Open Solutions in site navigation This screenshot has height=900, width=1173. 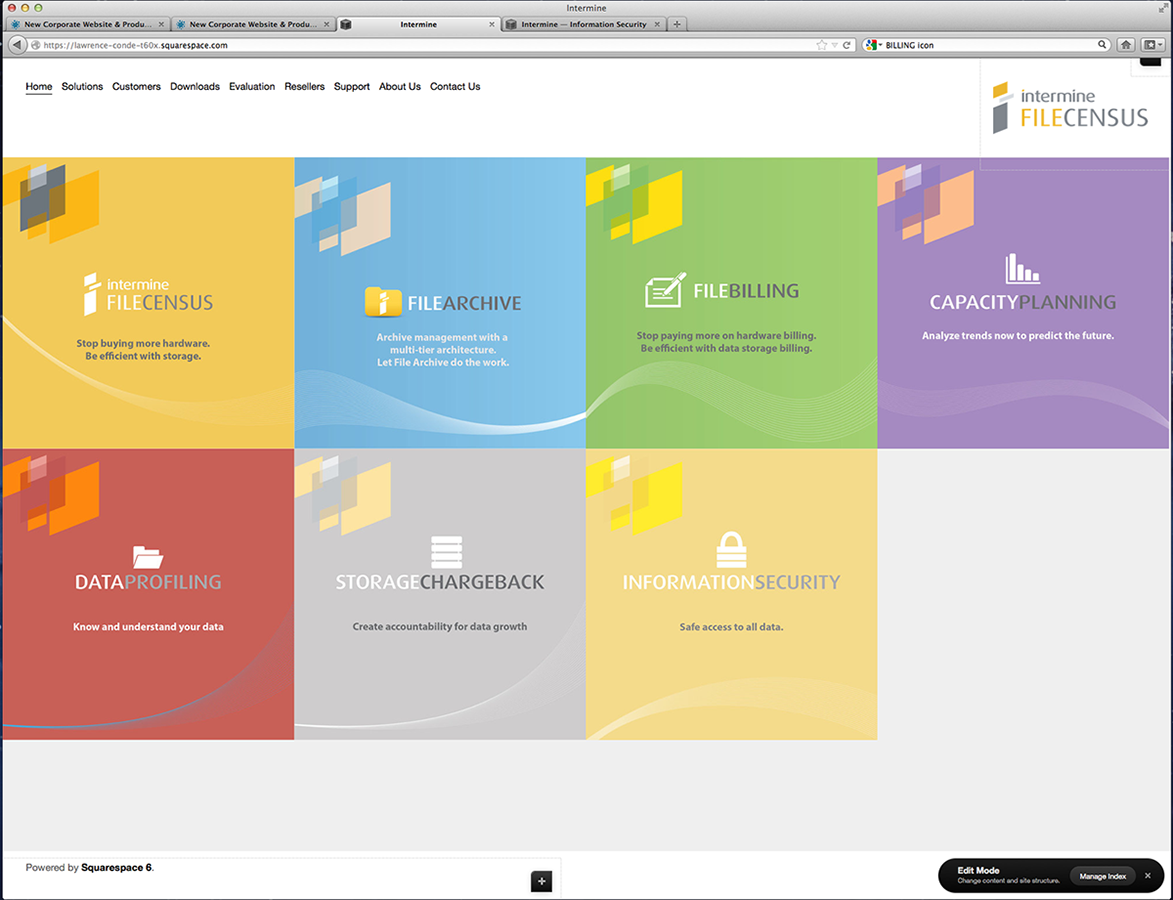click(82, 87)
